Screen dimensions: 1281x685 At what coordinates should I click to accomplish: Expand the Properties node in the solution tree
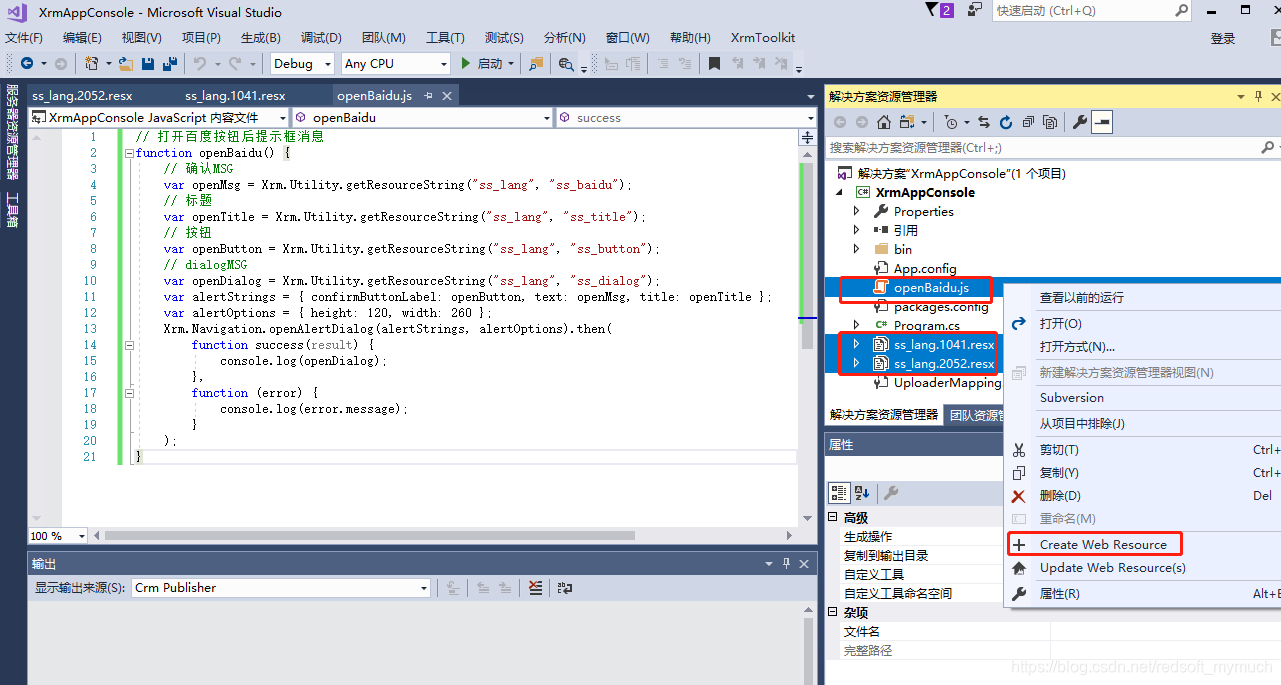click(856, 211)
